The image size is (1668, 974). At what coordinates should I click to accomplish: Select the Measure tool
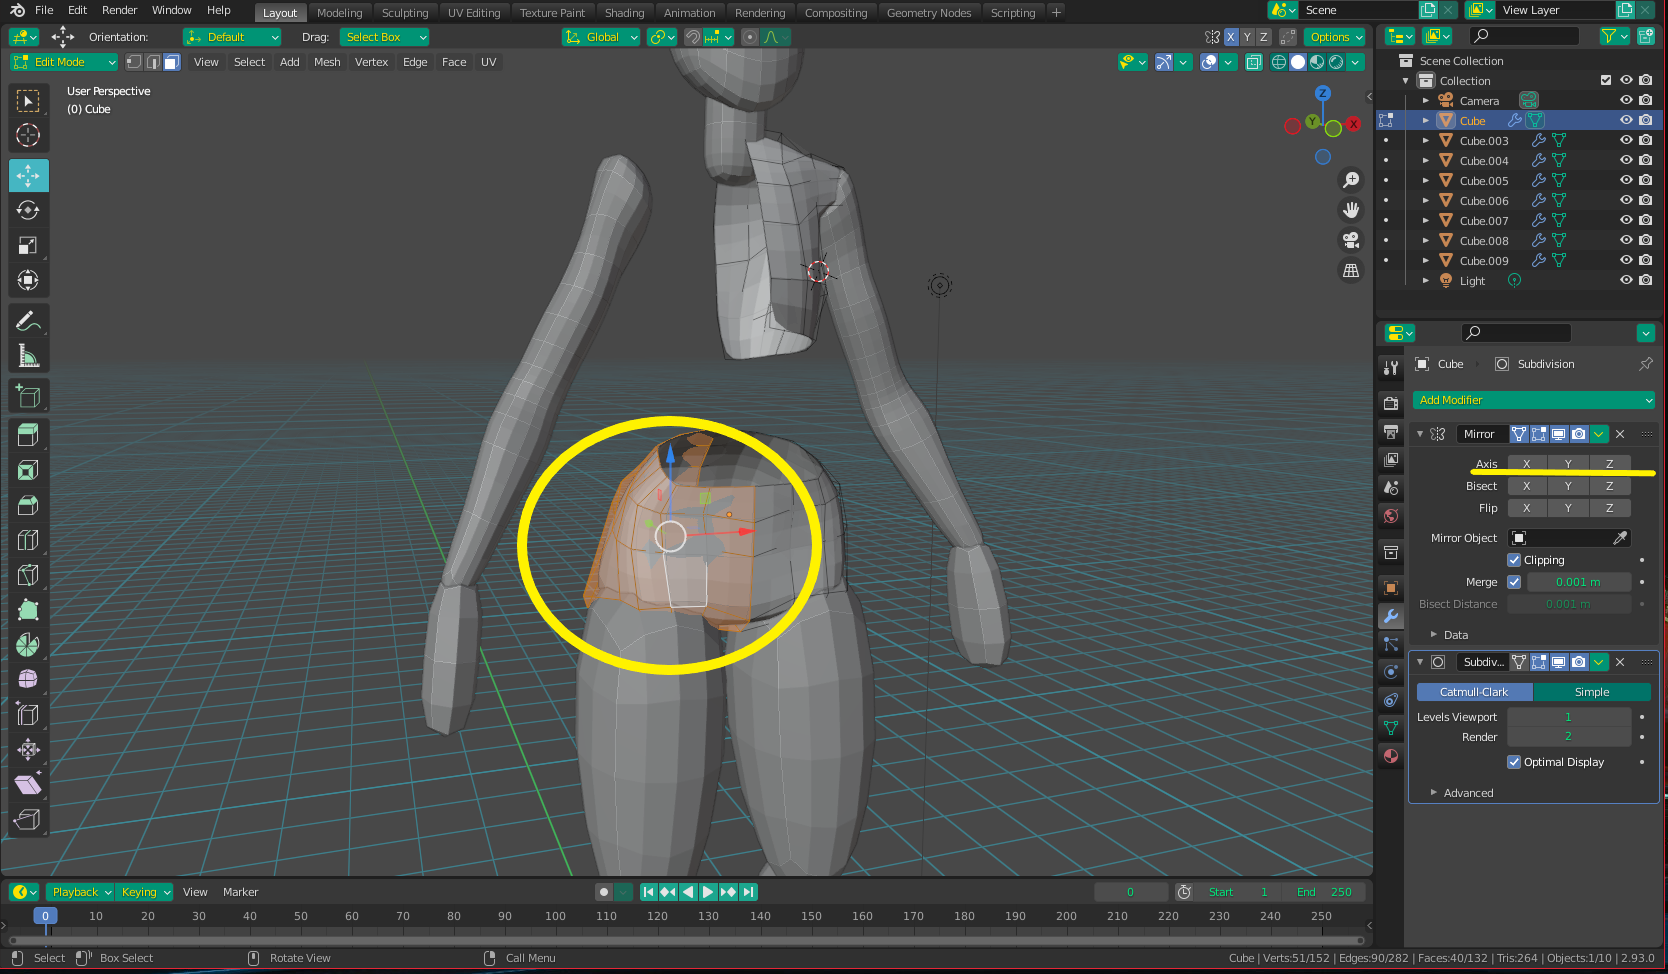coord(28,356)
